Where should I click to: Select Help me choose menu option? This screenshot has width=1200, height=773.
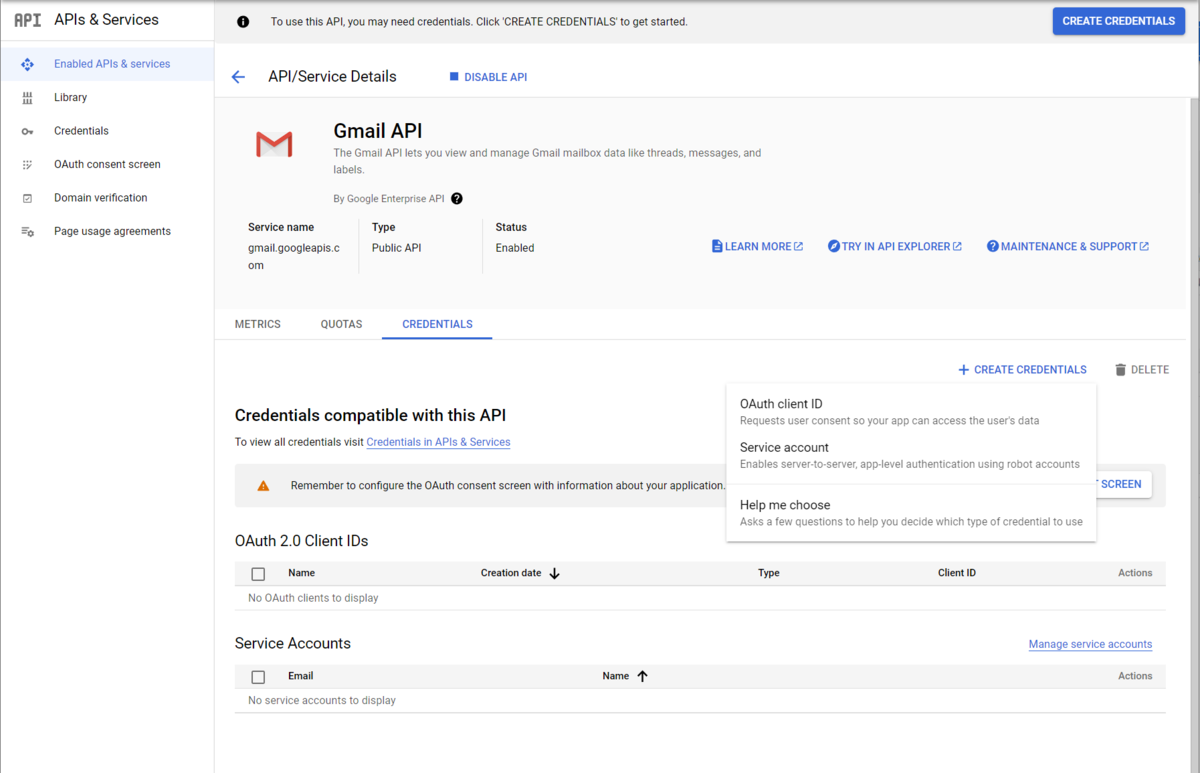tap(911, 513)
